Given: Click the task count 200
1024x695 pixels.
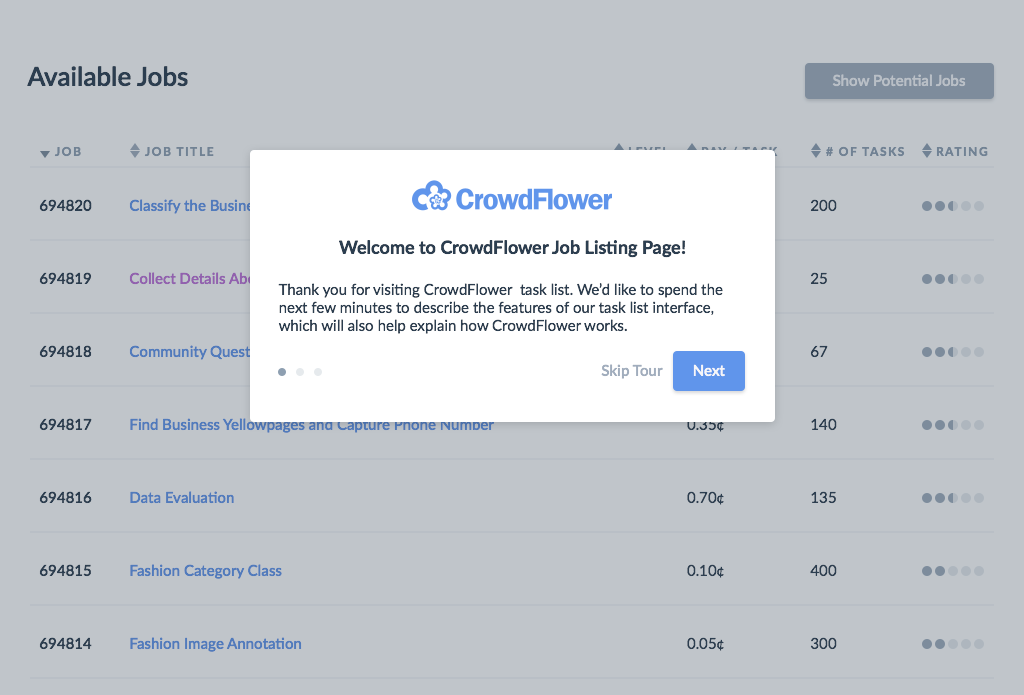Looking at the screenshot, I should click(824, 206).
